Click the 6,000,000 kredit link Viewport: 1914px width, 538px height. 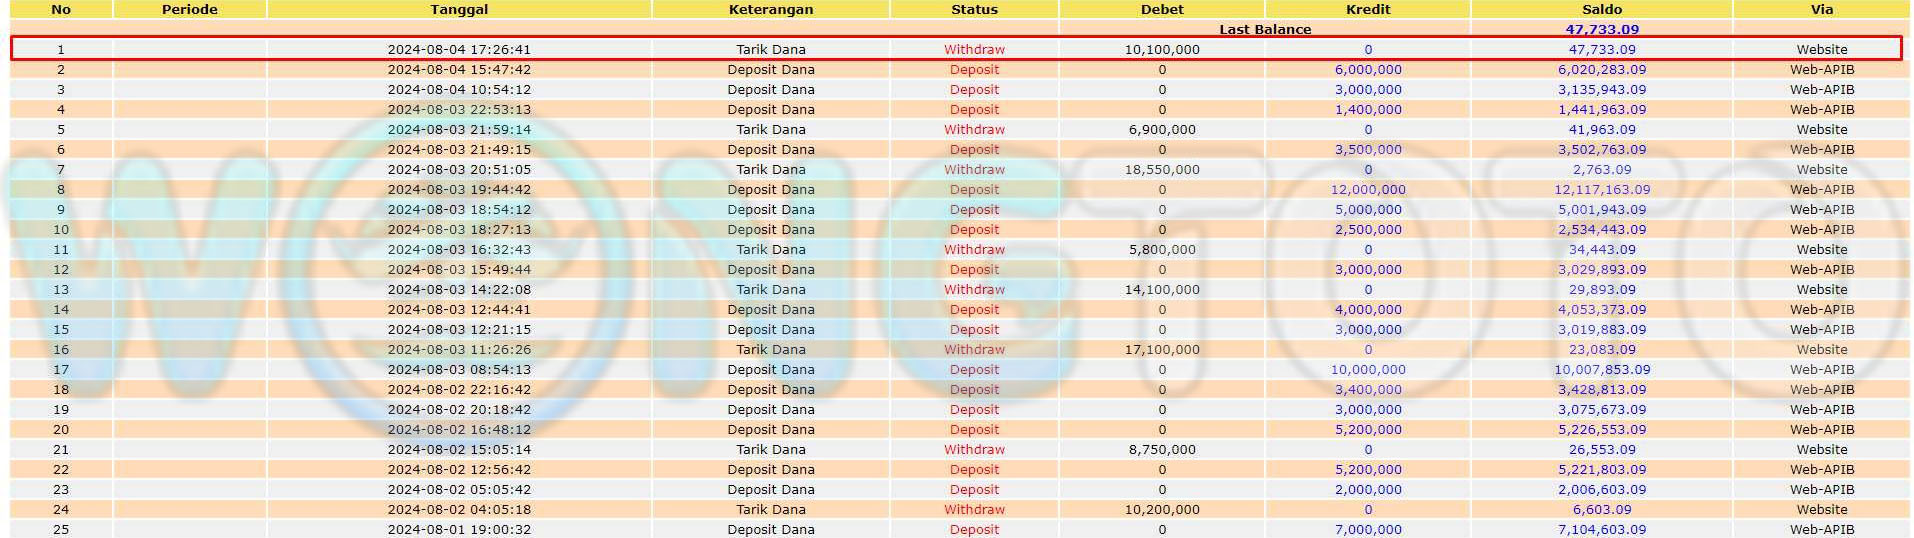tap(1368, 70)
